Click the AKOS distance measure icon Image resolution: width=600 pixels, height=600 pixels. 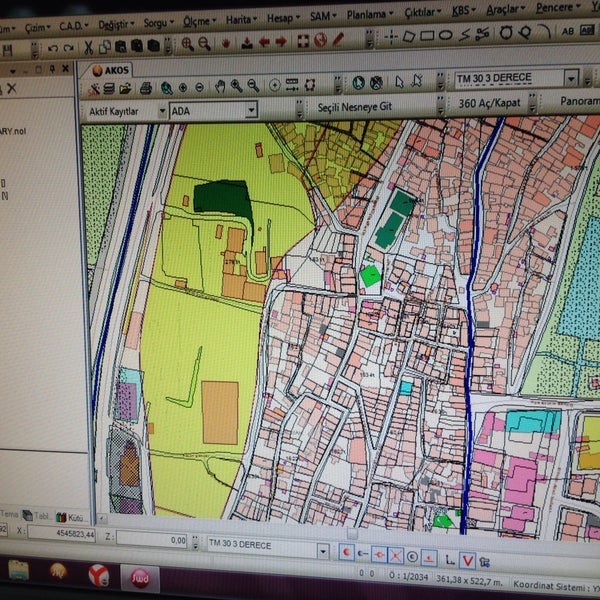coord(292,85)
